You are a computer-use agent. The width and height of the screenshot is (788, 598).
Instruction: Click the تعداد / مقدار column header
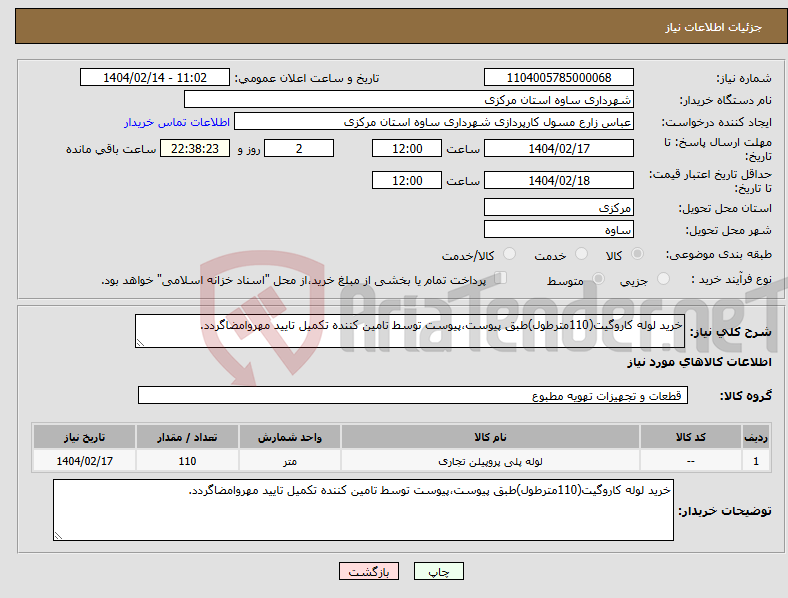187,437
